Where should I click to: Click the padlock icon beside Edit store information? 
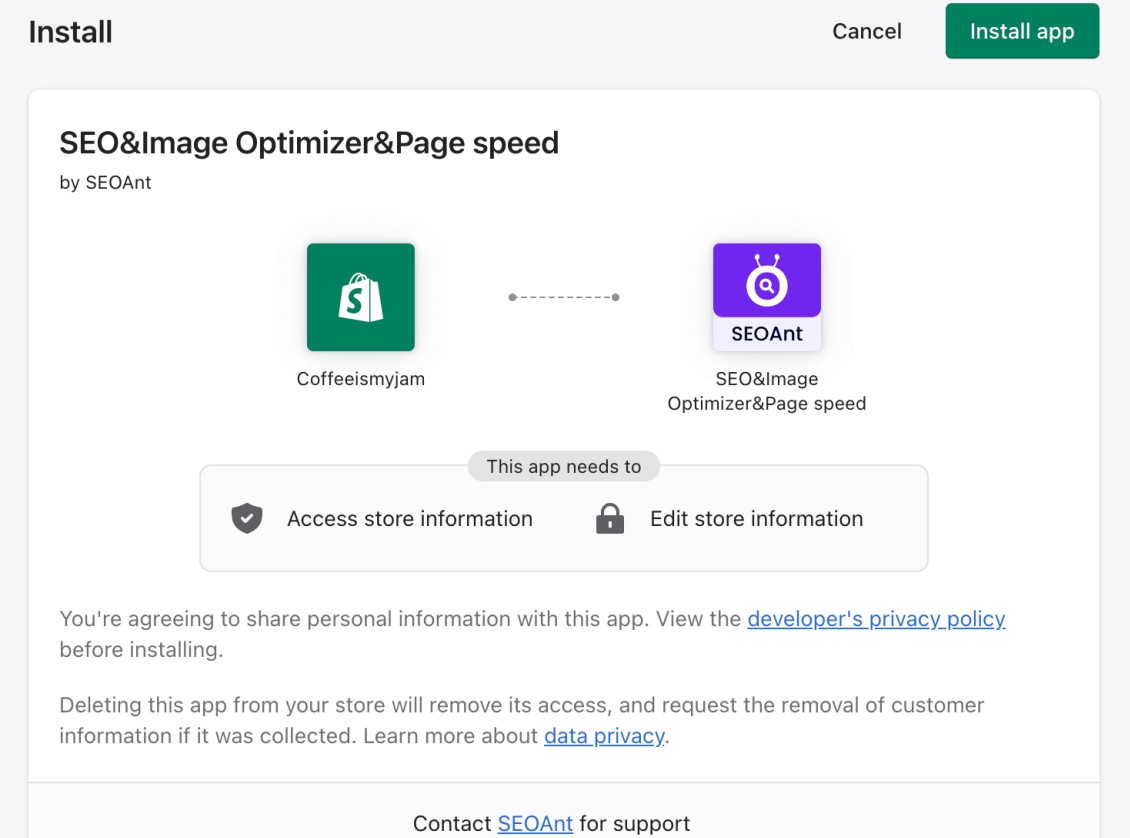610,518
